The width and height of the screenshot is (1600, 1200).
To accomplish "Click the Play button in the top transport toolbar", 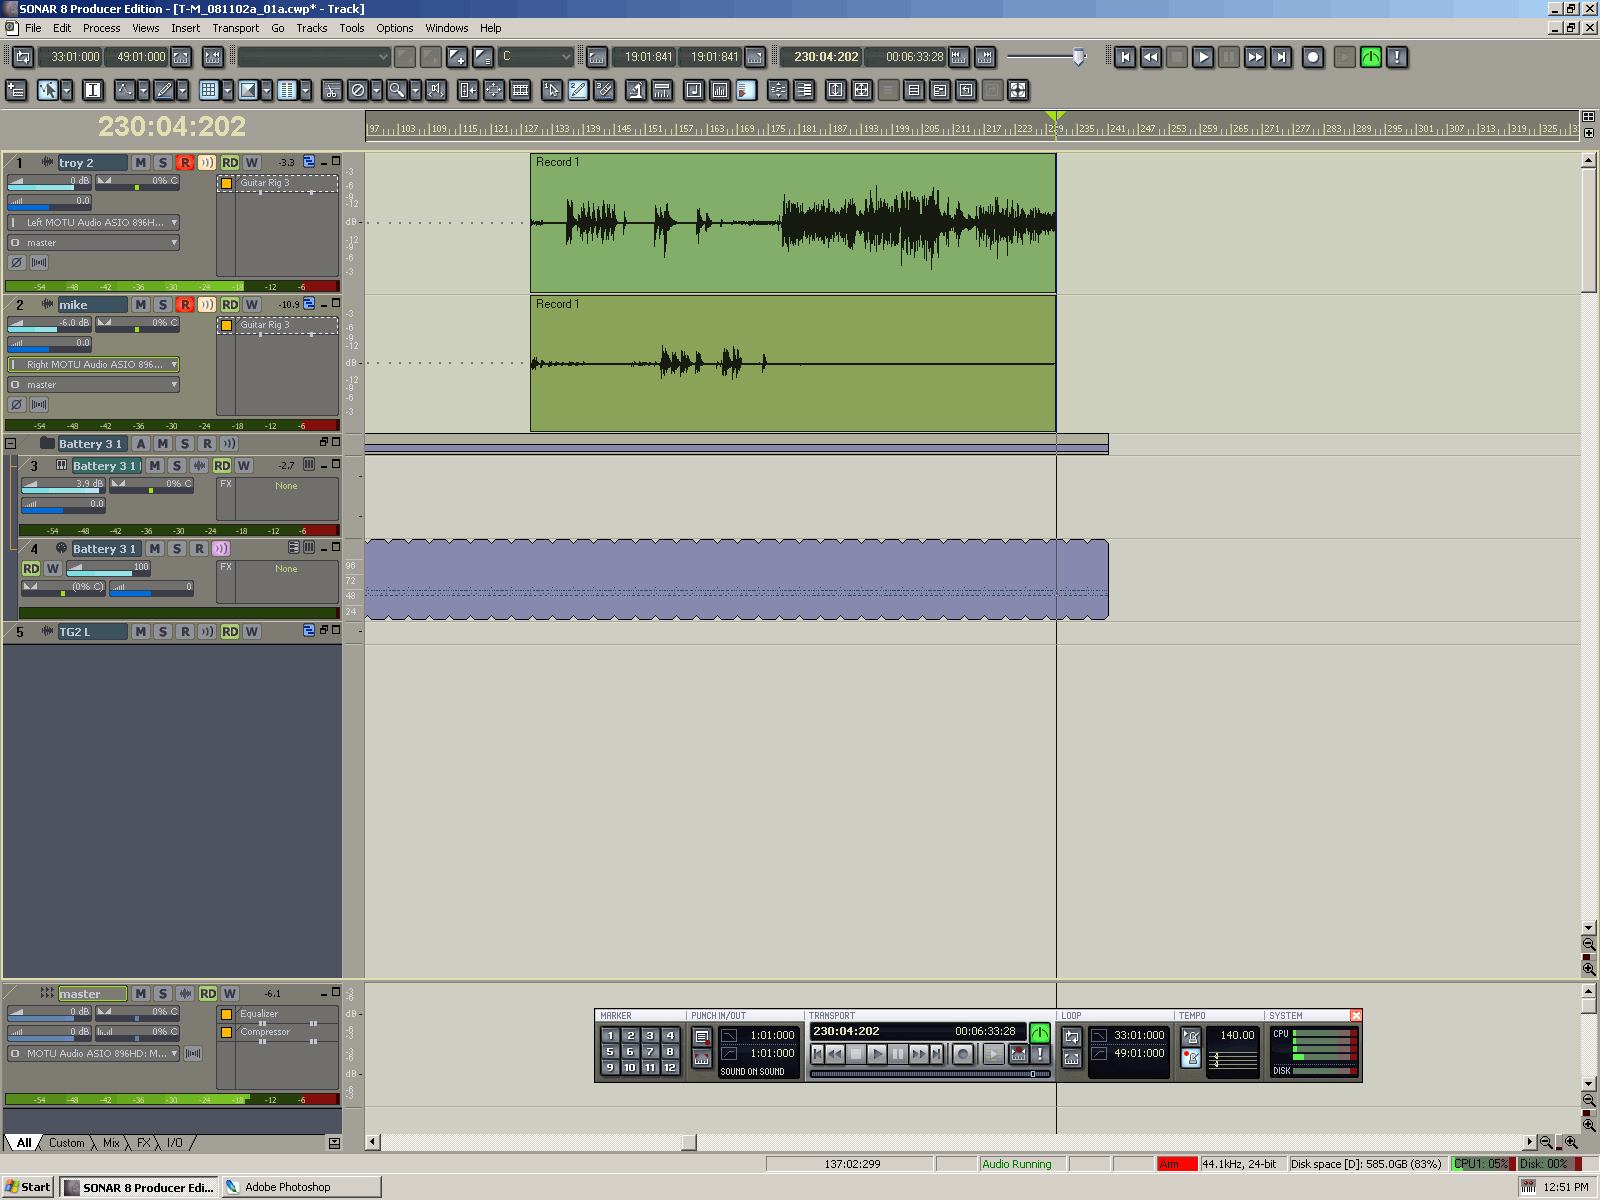I will tap(1203, 57).
